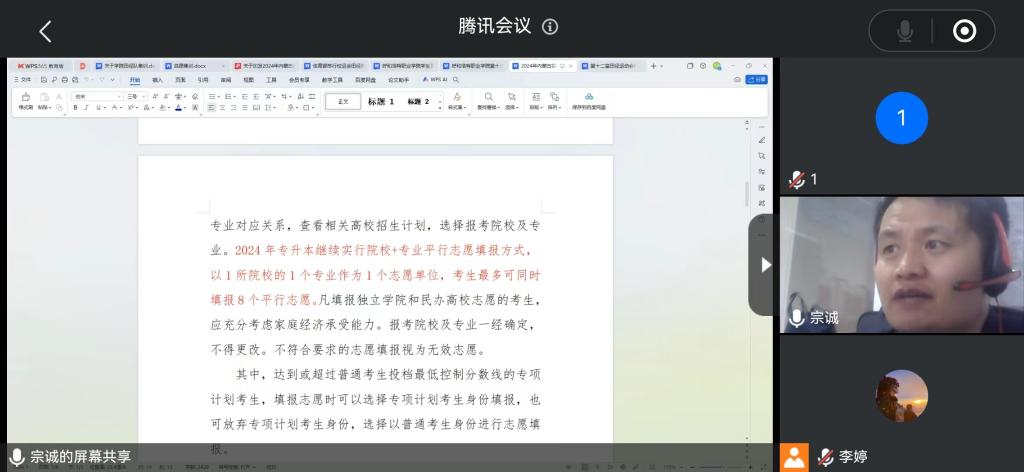Switch to the 插入 ribbon tab
The width and height of the screenshot is (1024, 472).
157,79
